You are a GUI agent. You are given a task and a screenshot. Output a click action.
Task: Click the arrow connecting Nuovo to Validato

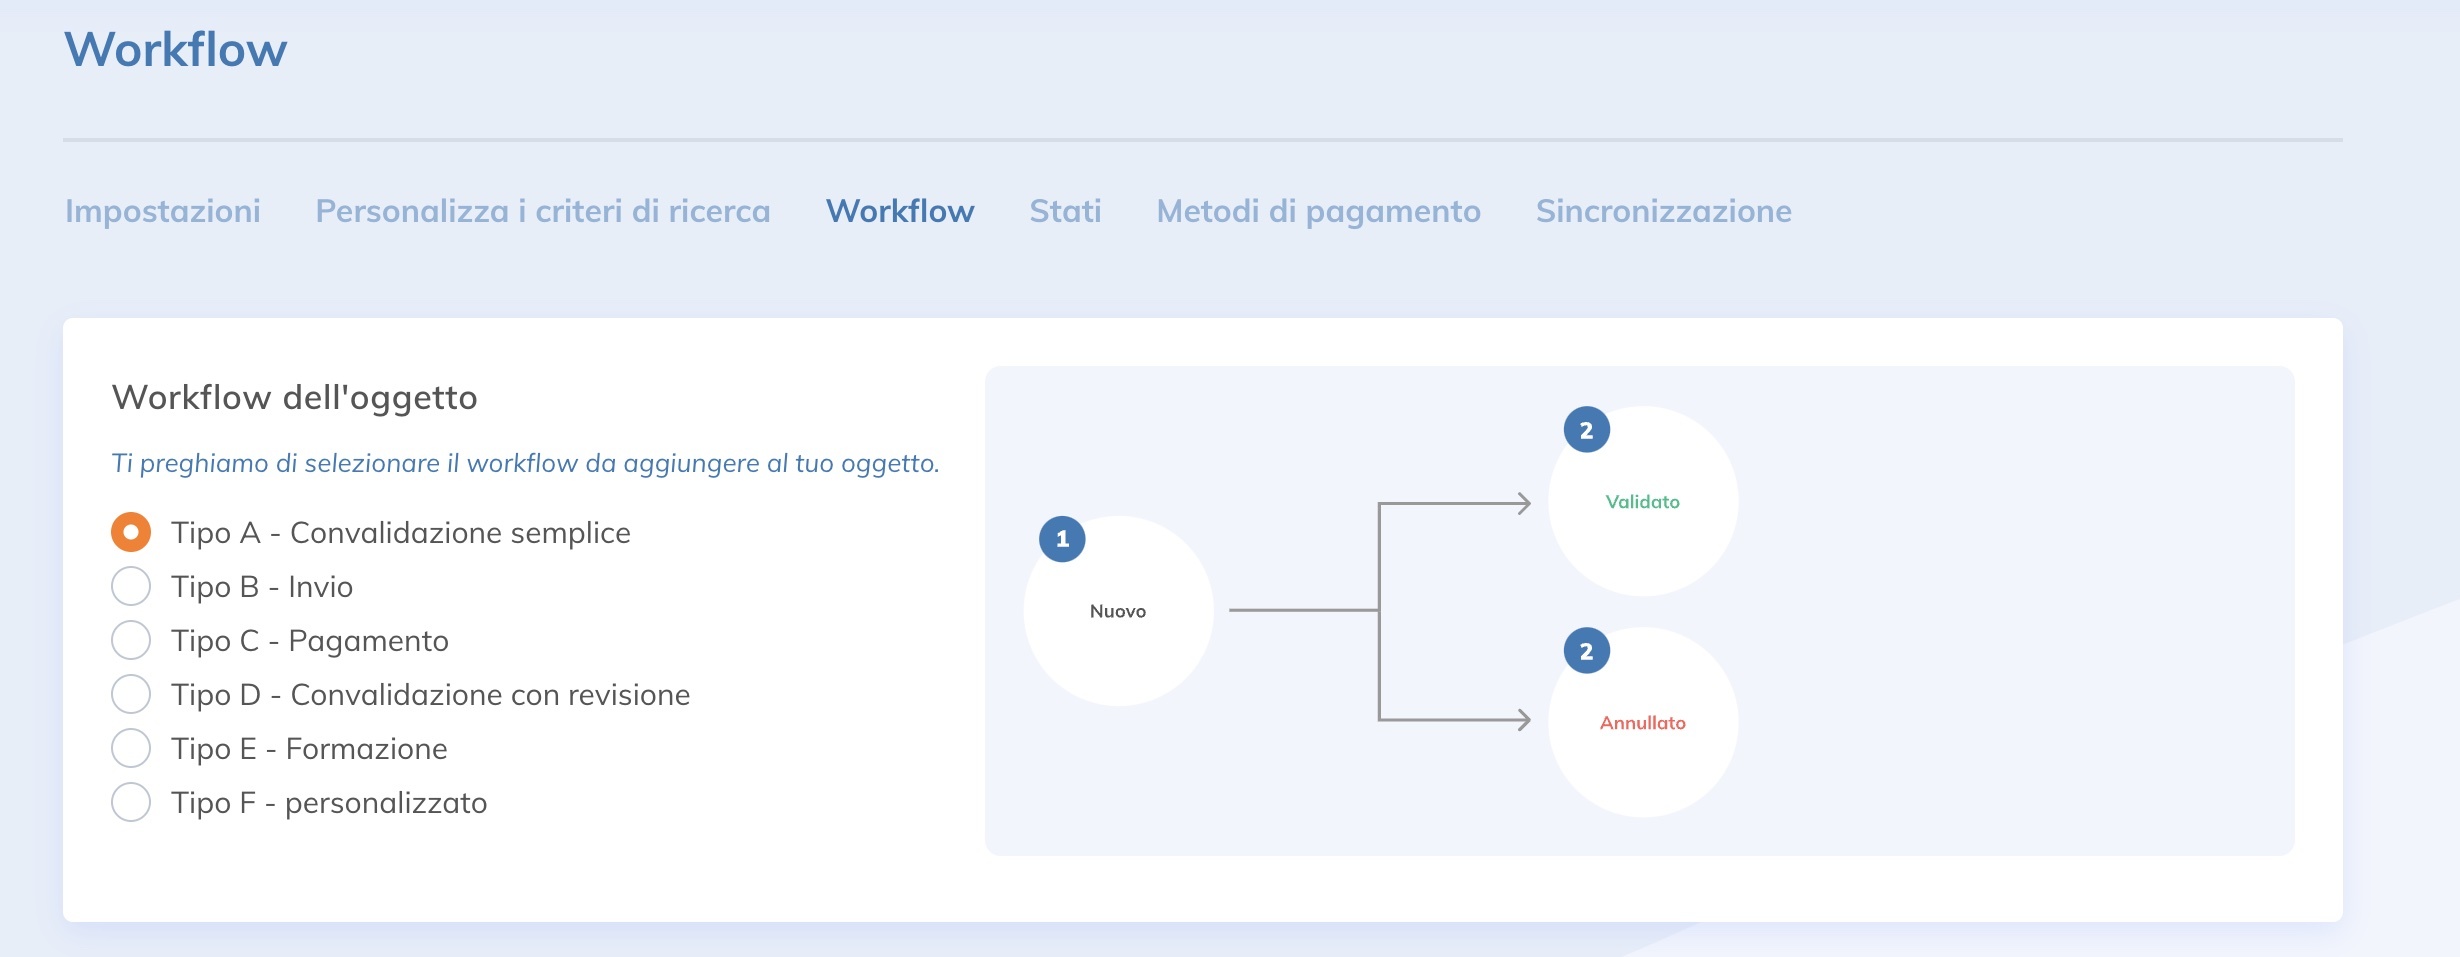[x=1455, y=502]
